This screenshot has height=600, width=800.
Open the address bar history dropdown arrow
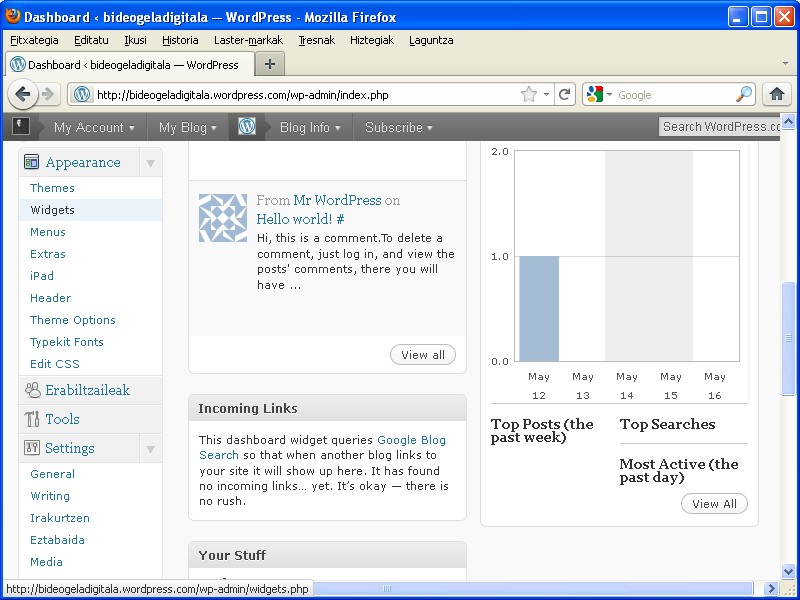tap(546, 94)
